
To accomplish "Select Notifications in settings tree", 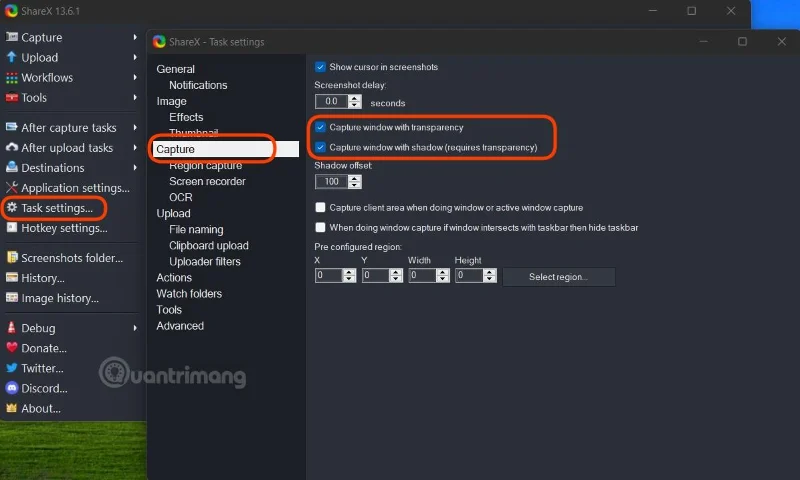I will 198,85.
